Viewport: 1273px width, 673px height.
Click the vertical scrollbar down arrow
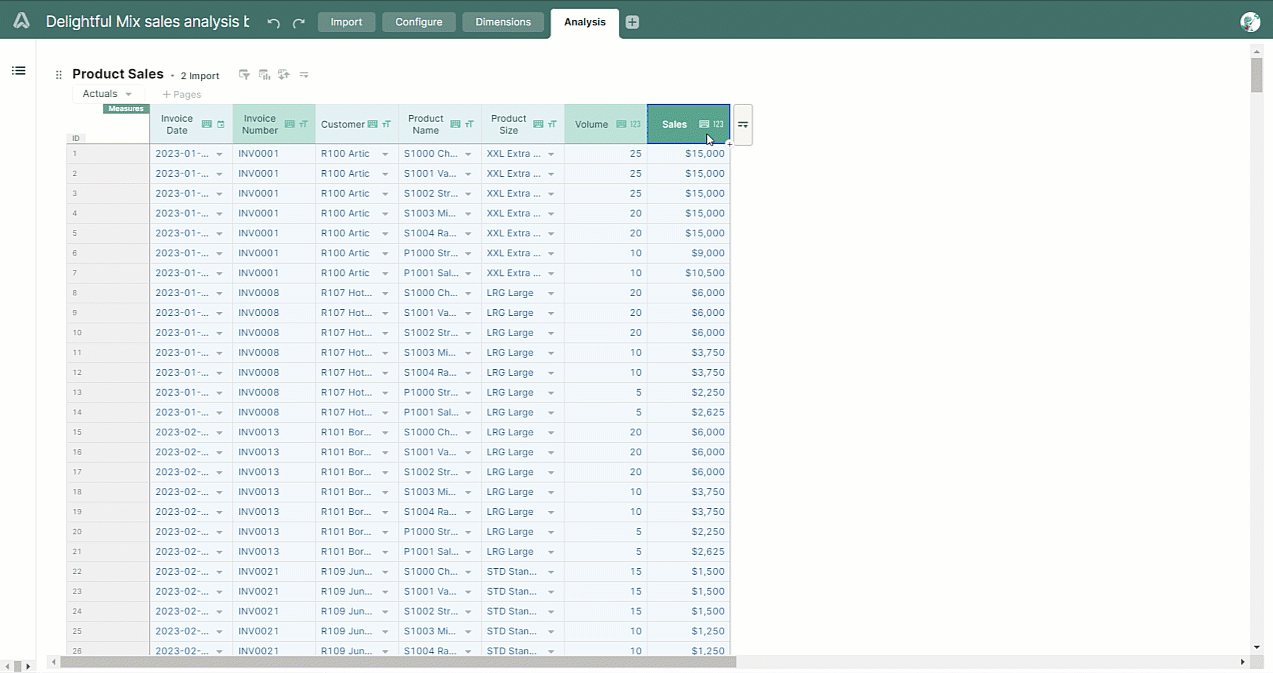pos(1256,647)
